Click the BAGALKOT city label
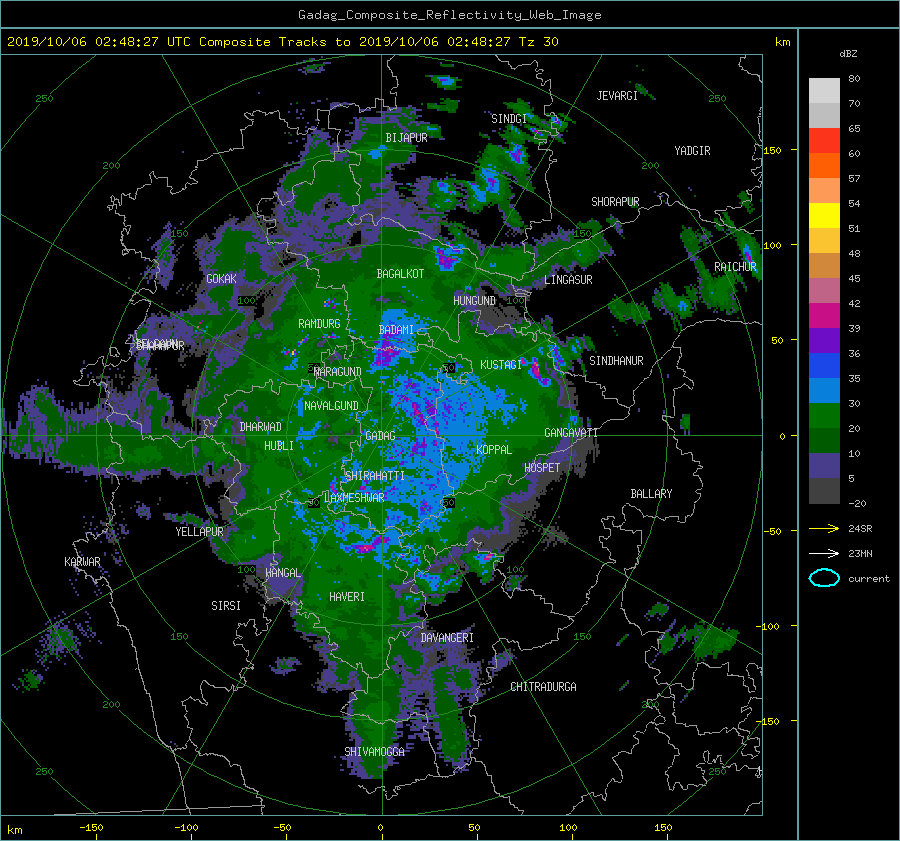900x841 pixels. pyautogui.click(x=400, y=274)
